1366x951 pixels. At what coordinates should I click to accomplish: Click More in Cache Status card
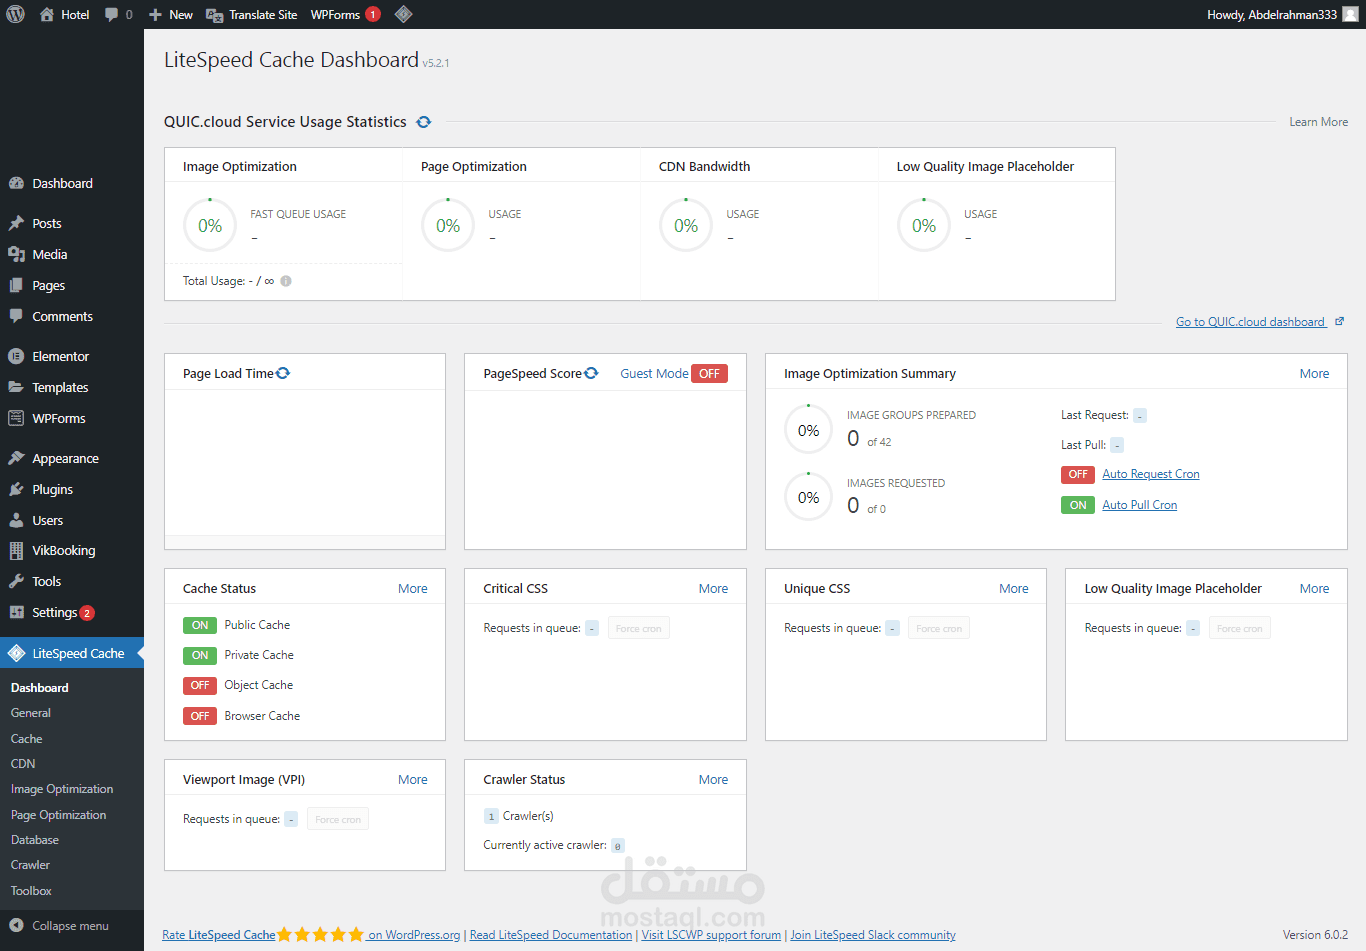click(x=412, y=589)
